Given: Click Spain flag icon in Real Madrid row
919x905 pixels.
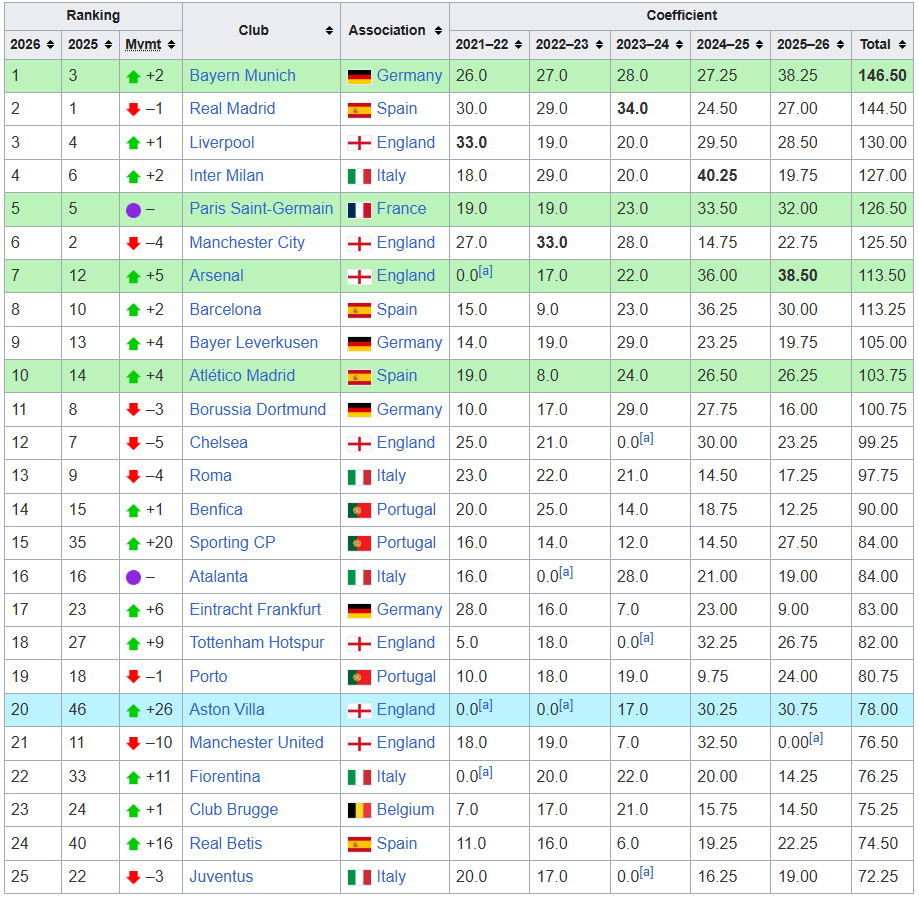Looking at the screenshot, I should 359,110.
